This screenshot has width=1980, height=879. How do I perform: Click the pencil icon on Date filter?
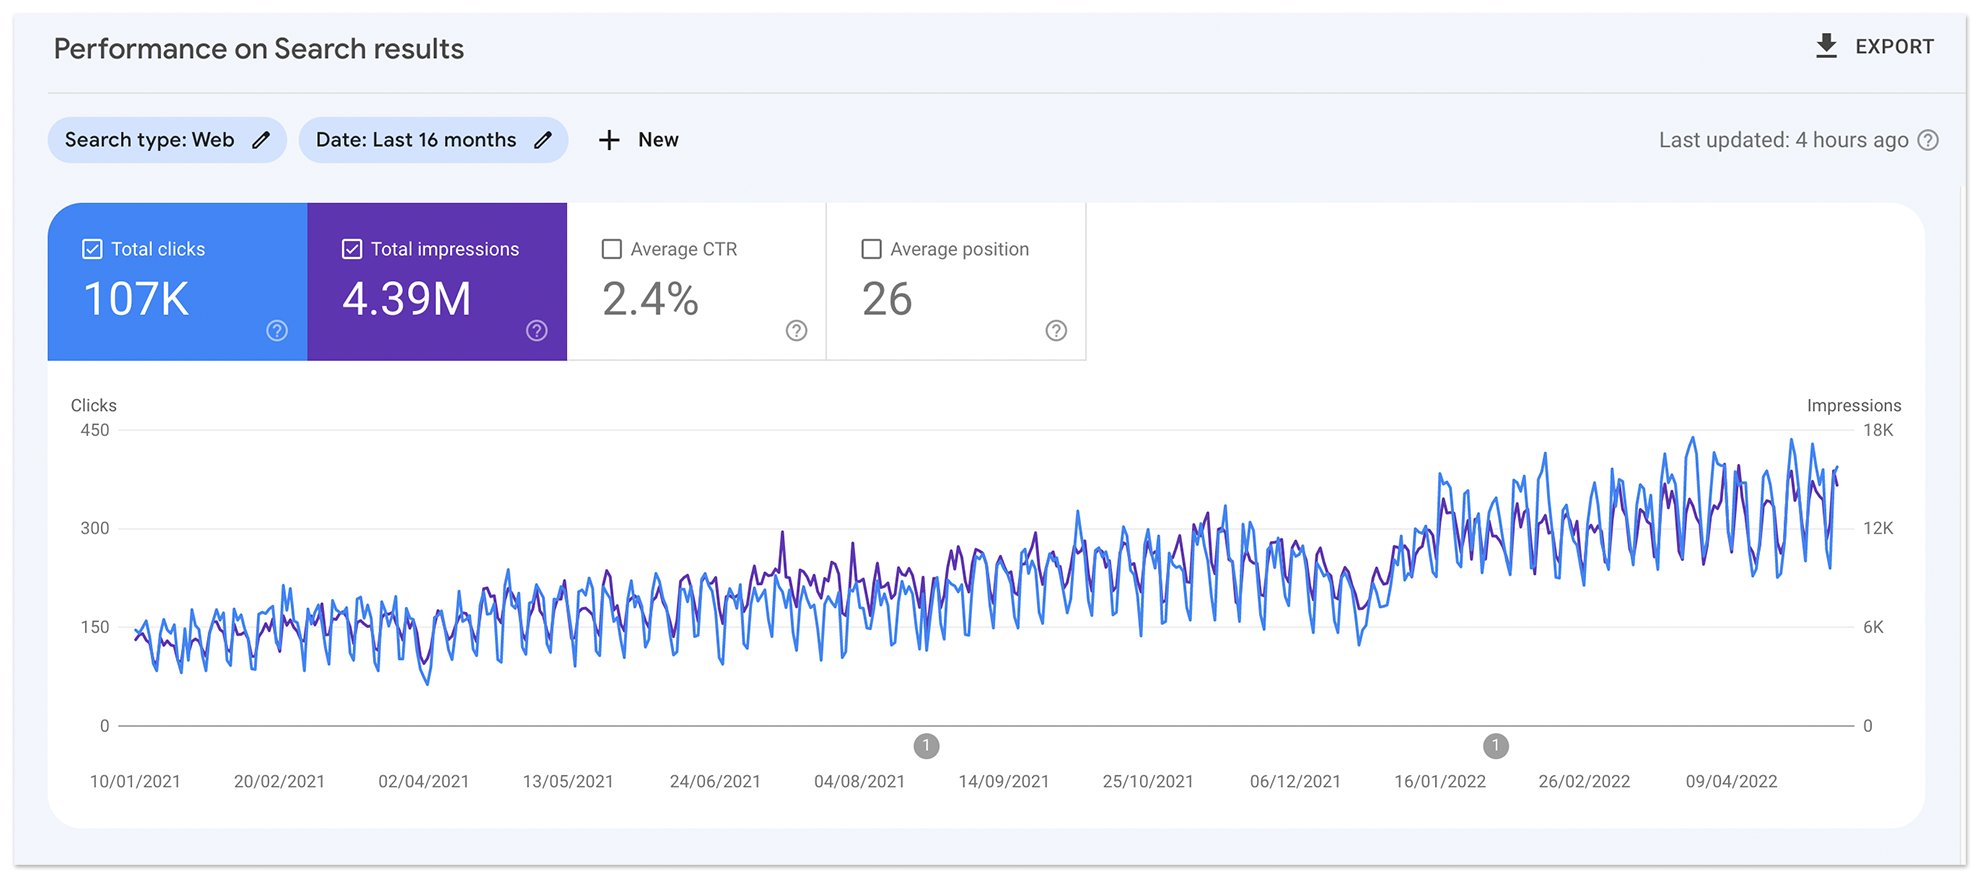tap(543, 140)
